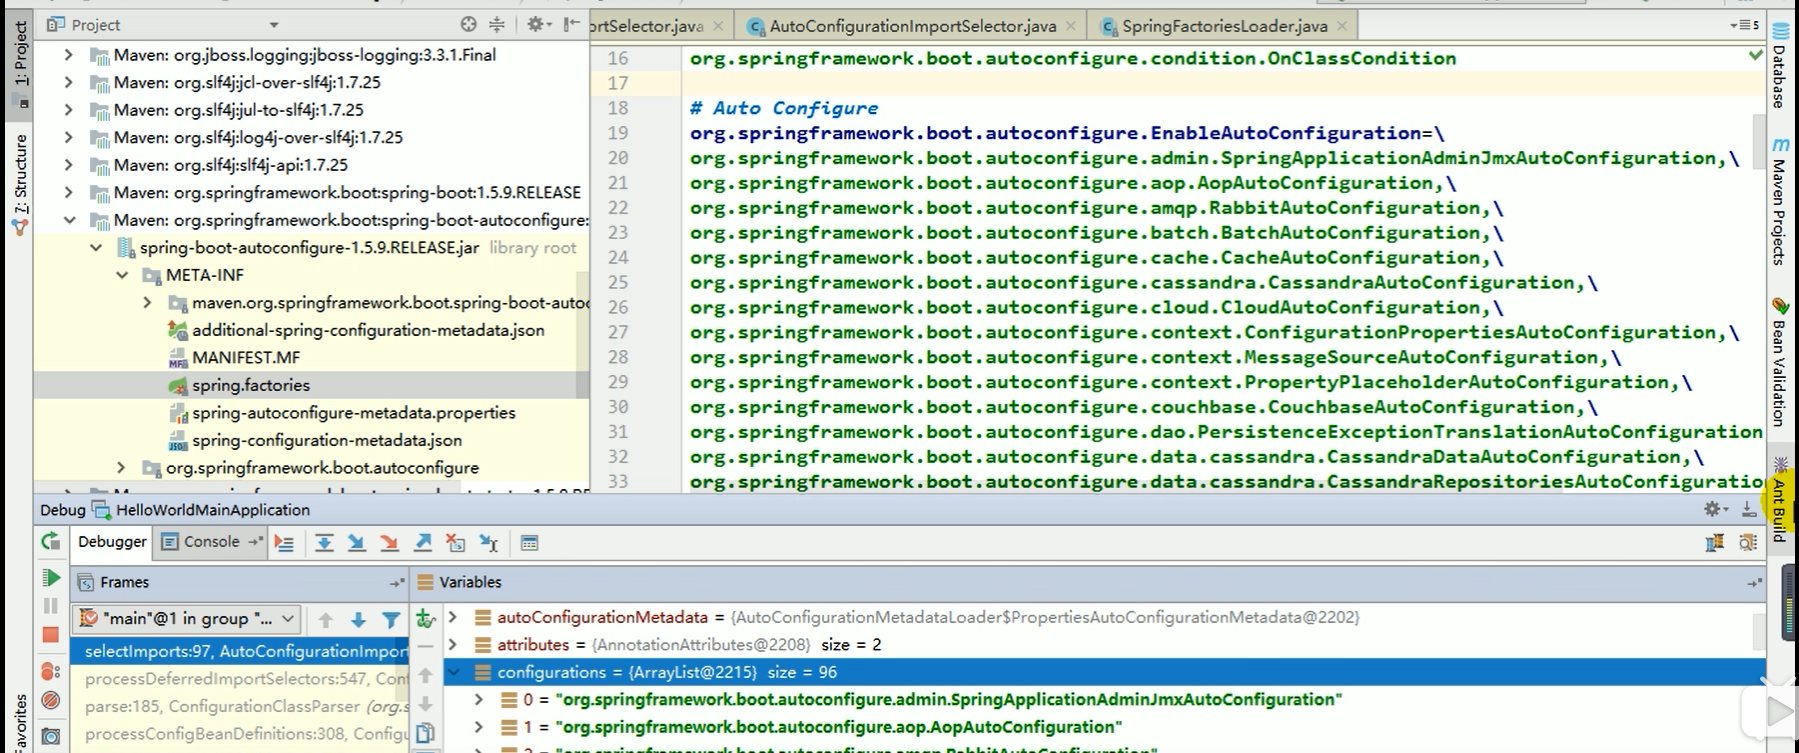The width and height of the screenshot is (1799, 753).
Task: Switch to Debugger tab
Action: pos(112,541)
